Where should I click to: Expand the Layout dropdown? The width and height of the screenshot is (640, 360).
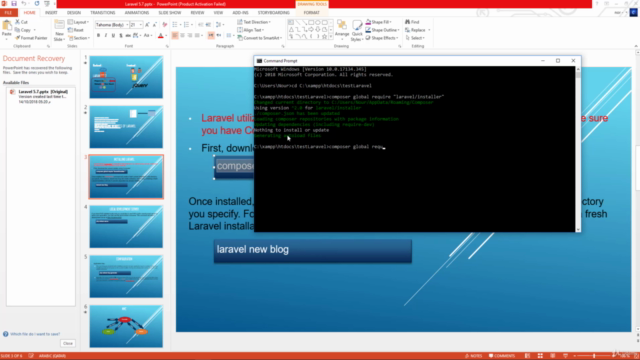point(78,22)
